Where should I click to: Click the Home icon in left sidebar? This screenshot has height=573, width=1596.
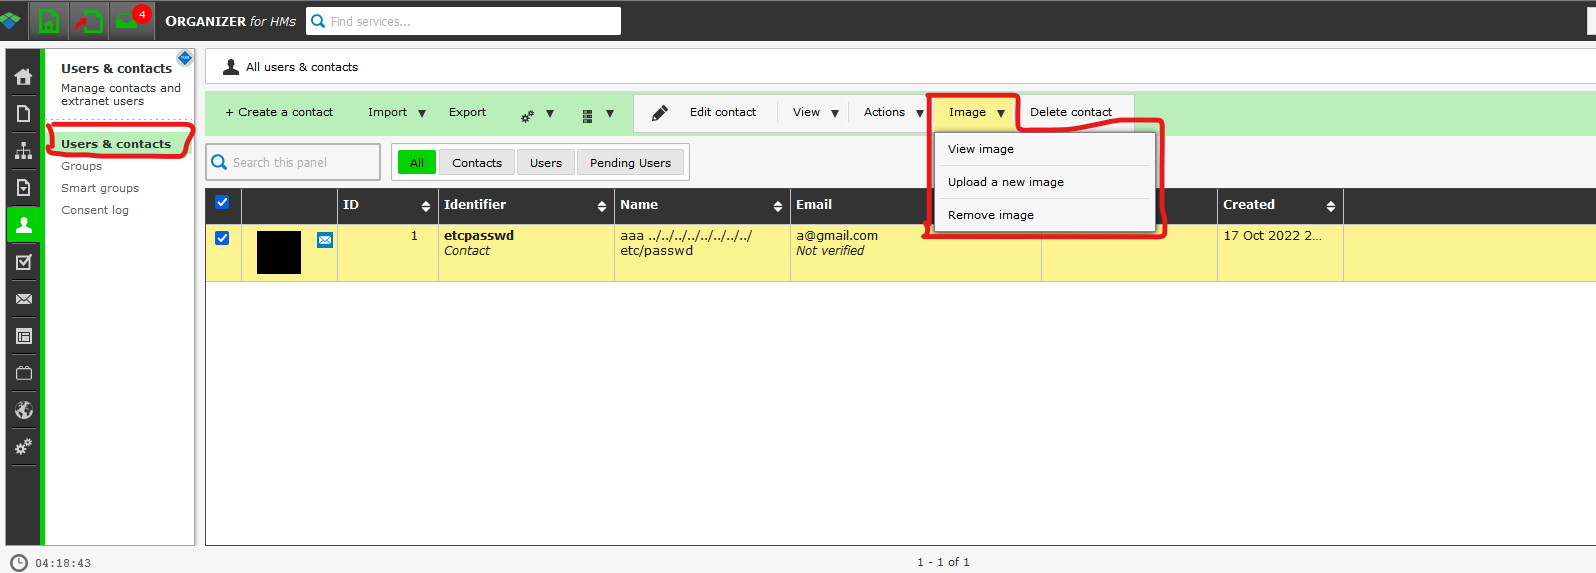23,77
